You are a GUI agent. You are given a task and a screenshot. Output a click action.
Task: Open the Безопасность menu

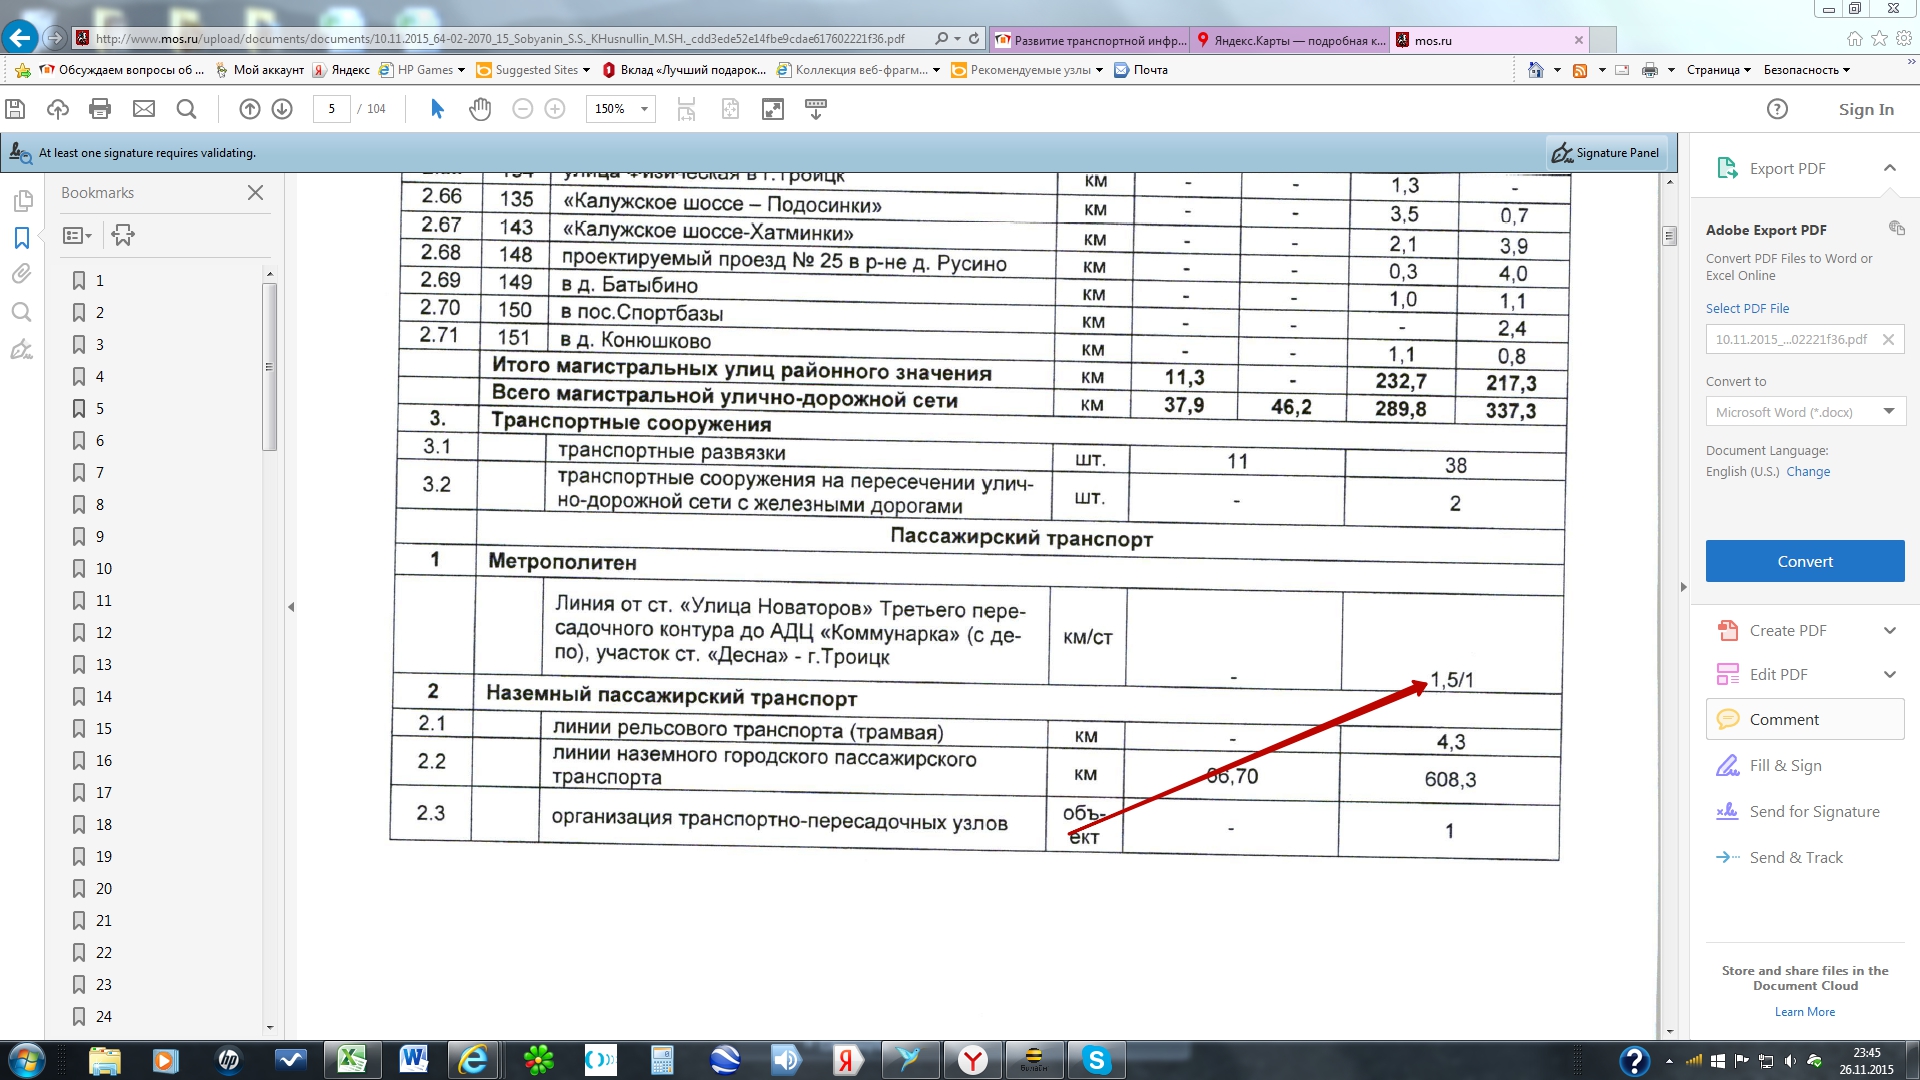[x=1806, y=70]
